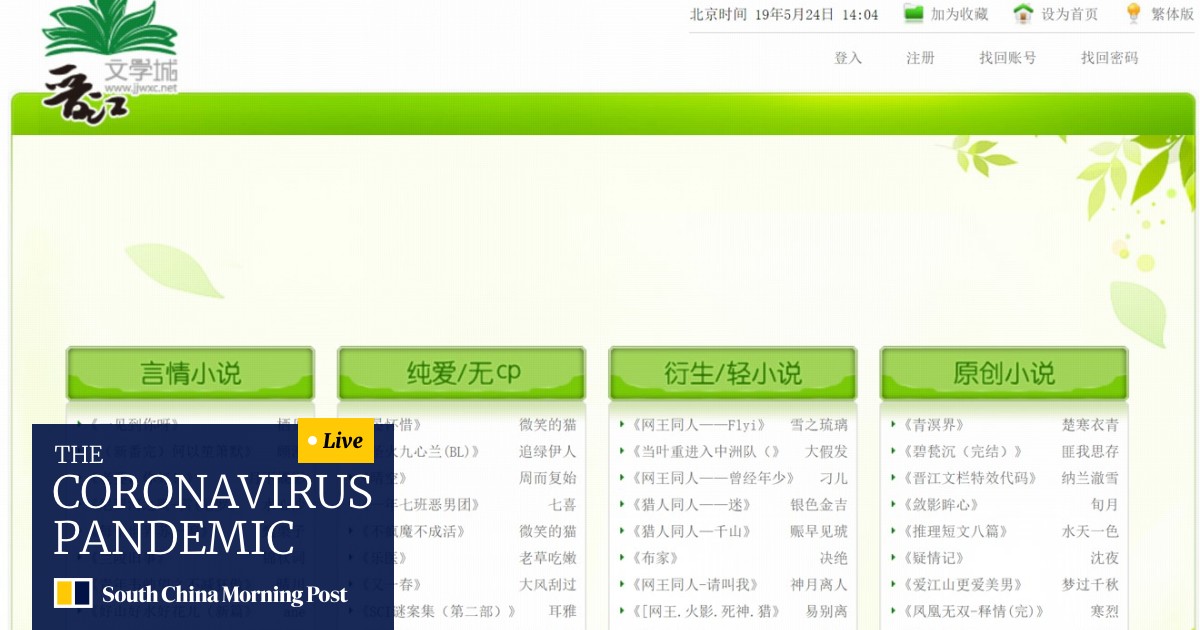Viewport: 1200px width, 630px height.
Task: Open novel 《当叶重进入中洲队（》
Action: click(704, 452)
